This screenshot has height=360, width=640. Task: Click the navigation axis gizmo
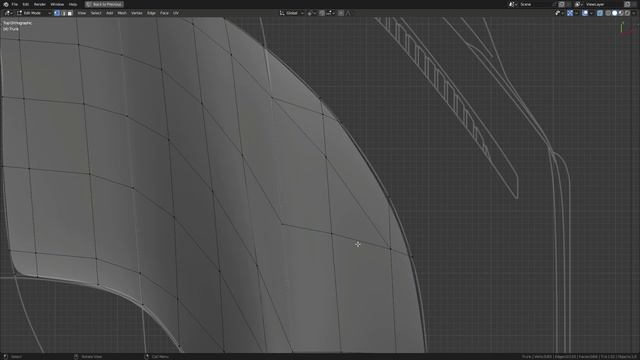(627, 29)
